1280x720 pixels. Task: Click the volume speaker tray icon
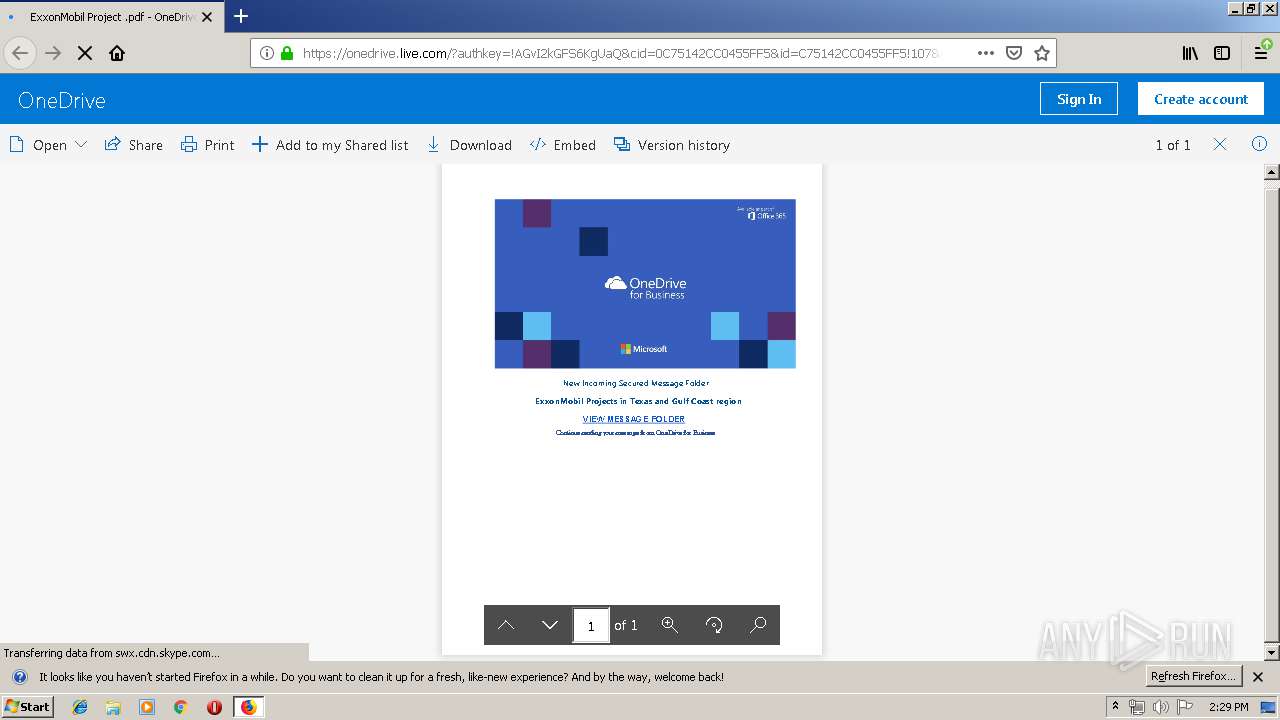pos(1160,707)
